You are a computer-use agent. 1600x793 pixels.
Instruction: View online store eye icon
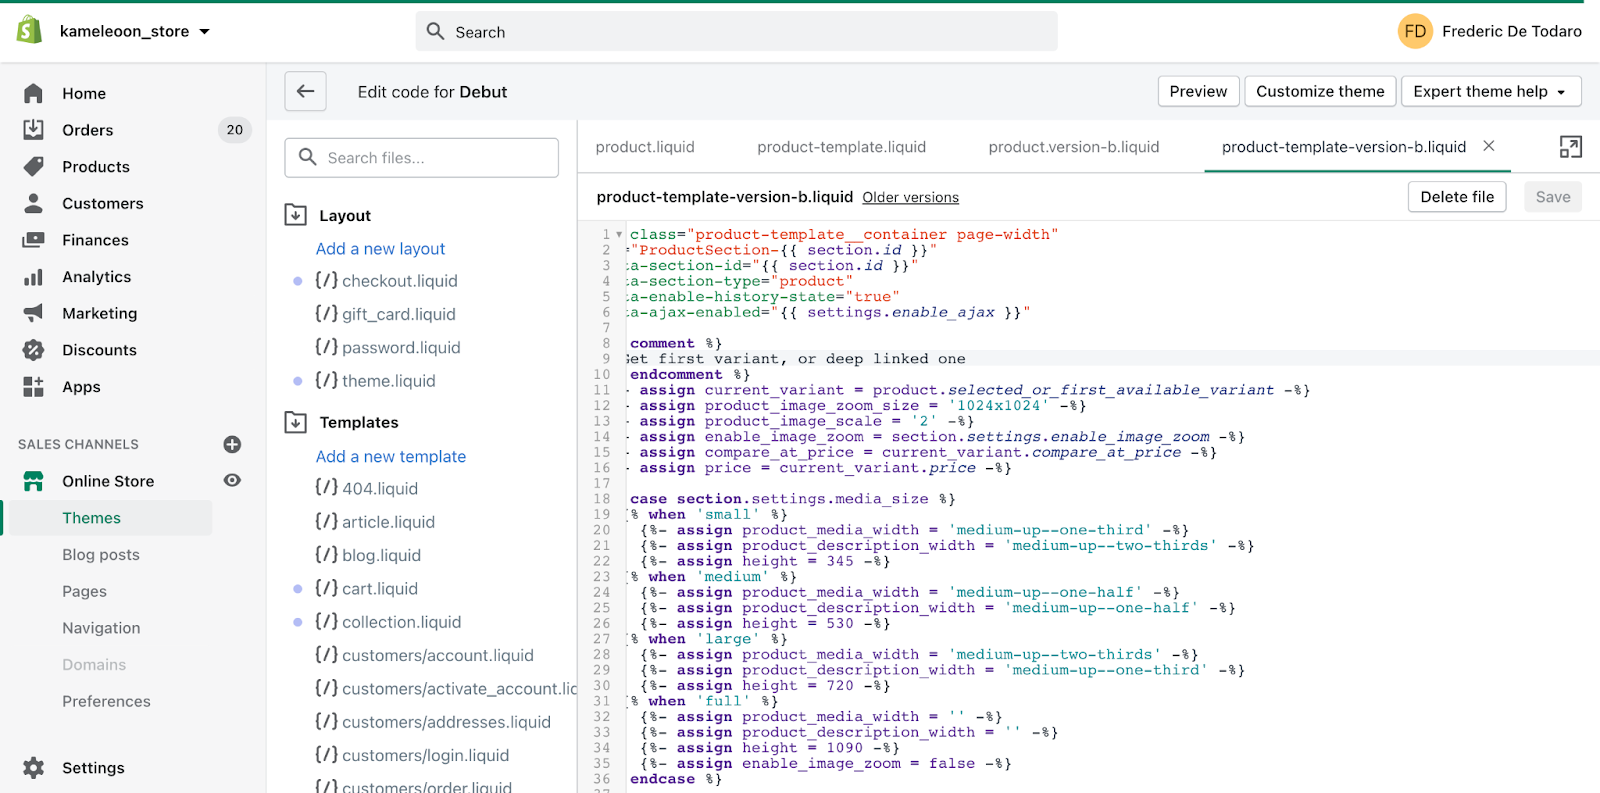pyautogui.click(x=232, y=481)
